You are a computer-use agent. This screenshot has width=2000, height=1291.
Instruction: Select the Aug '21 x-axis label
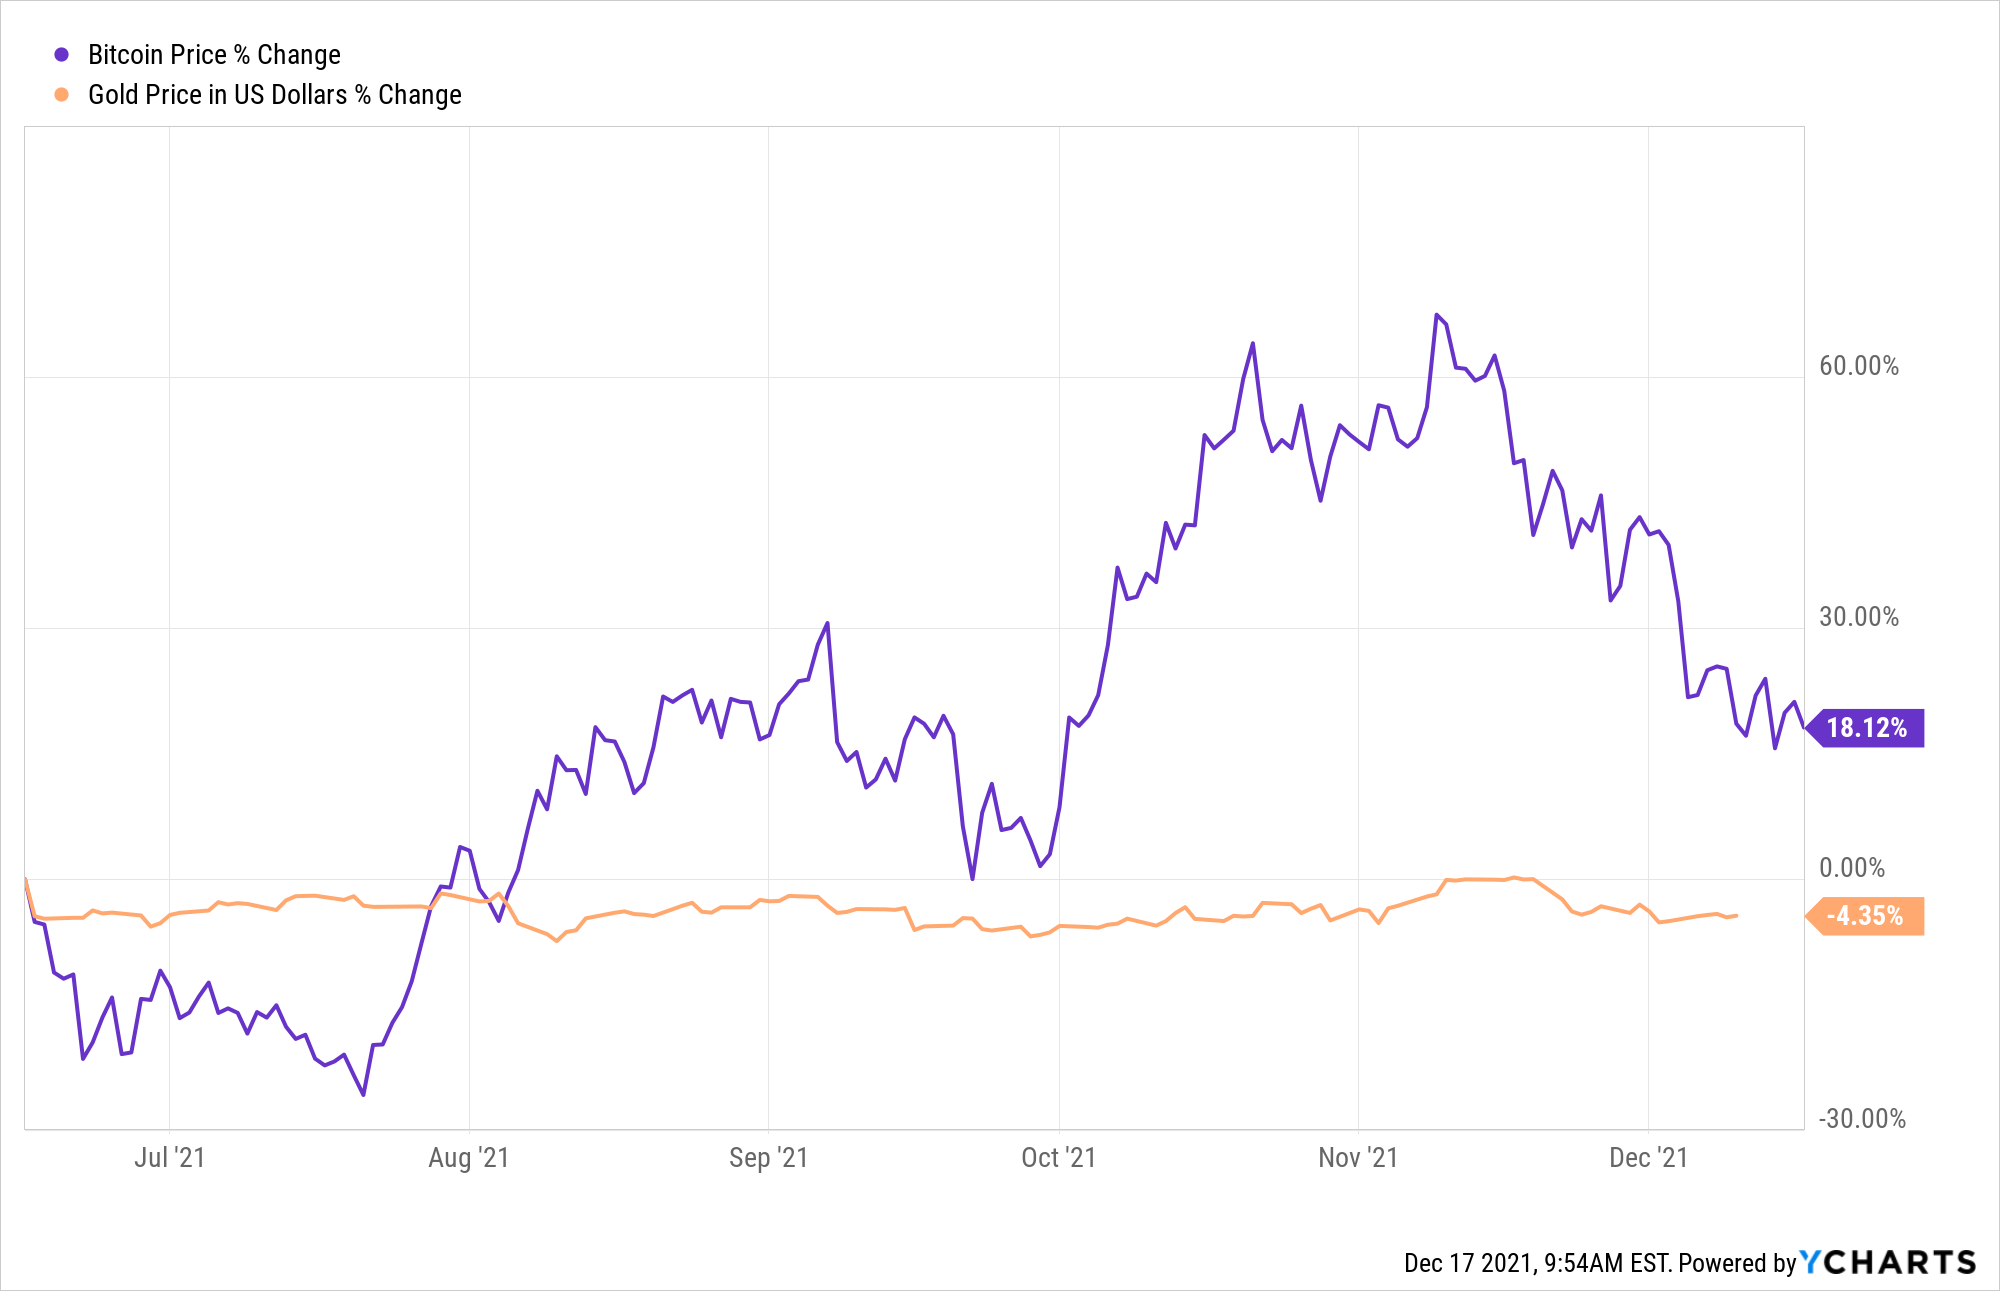coord(469,1158)
